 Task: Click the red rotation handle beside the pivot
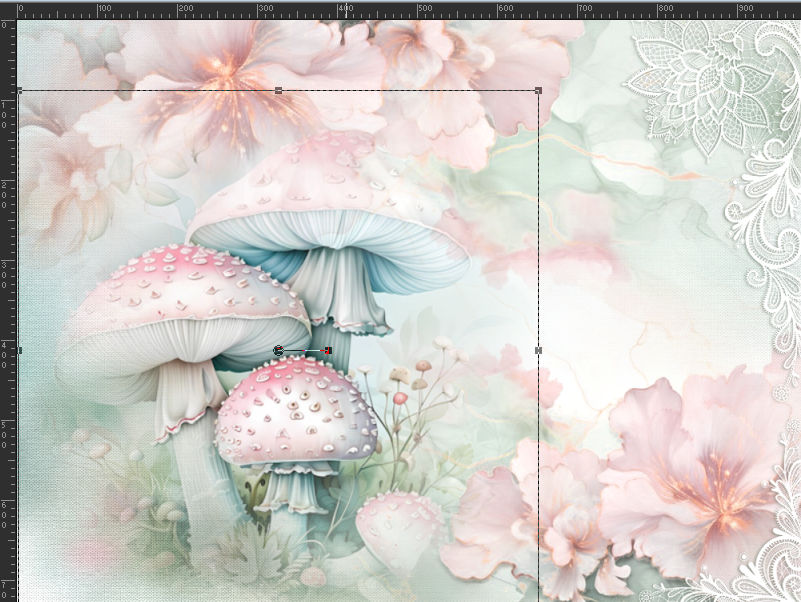328,350
